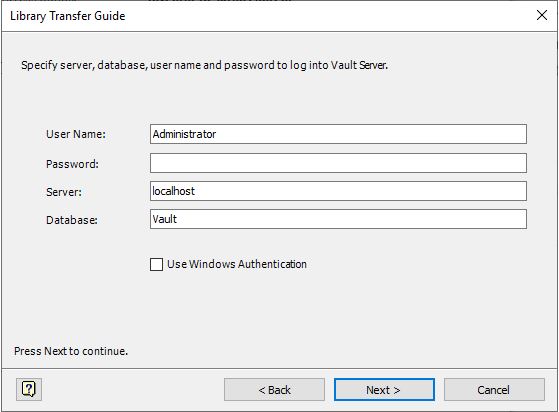
Task: Click the 'Specify server, database' instruction text
Action: tap(204, 65)
